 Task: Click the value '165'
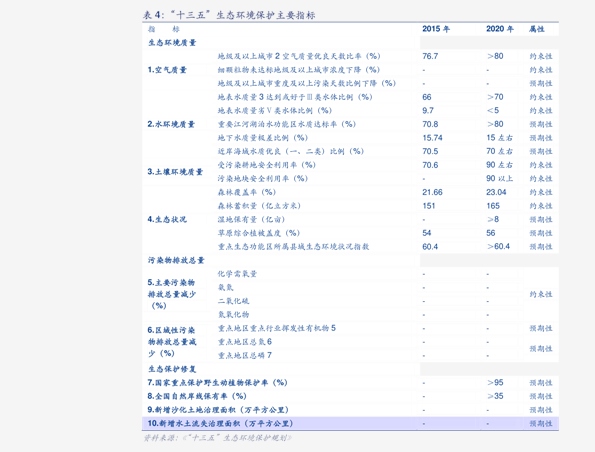tap(493, 206)
